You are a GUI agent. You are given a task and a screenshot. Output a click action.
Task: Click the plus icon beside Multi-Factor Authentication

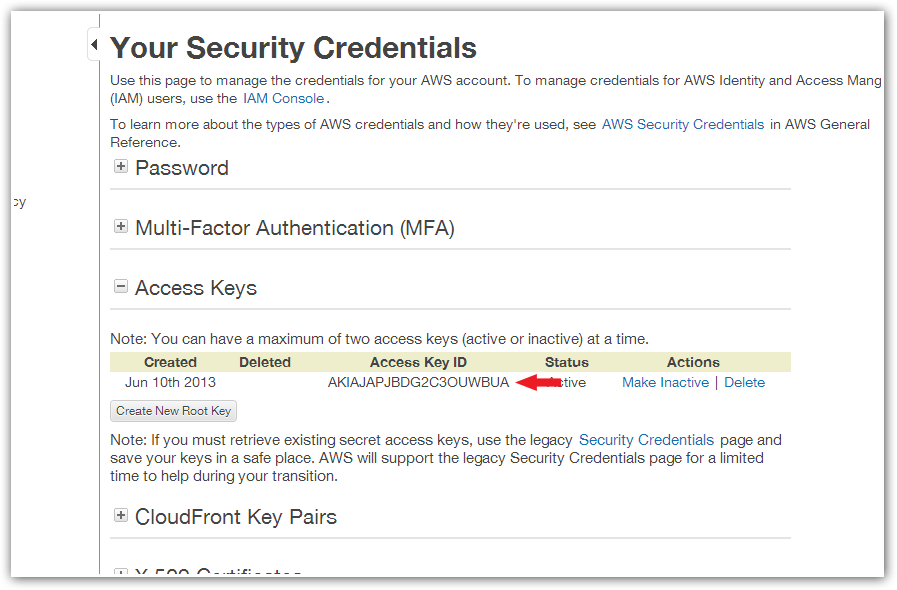(x=121, y=227)
